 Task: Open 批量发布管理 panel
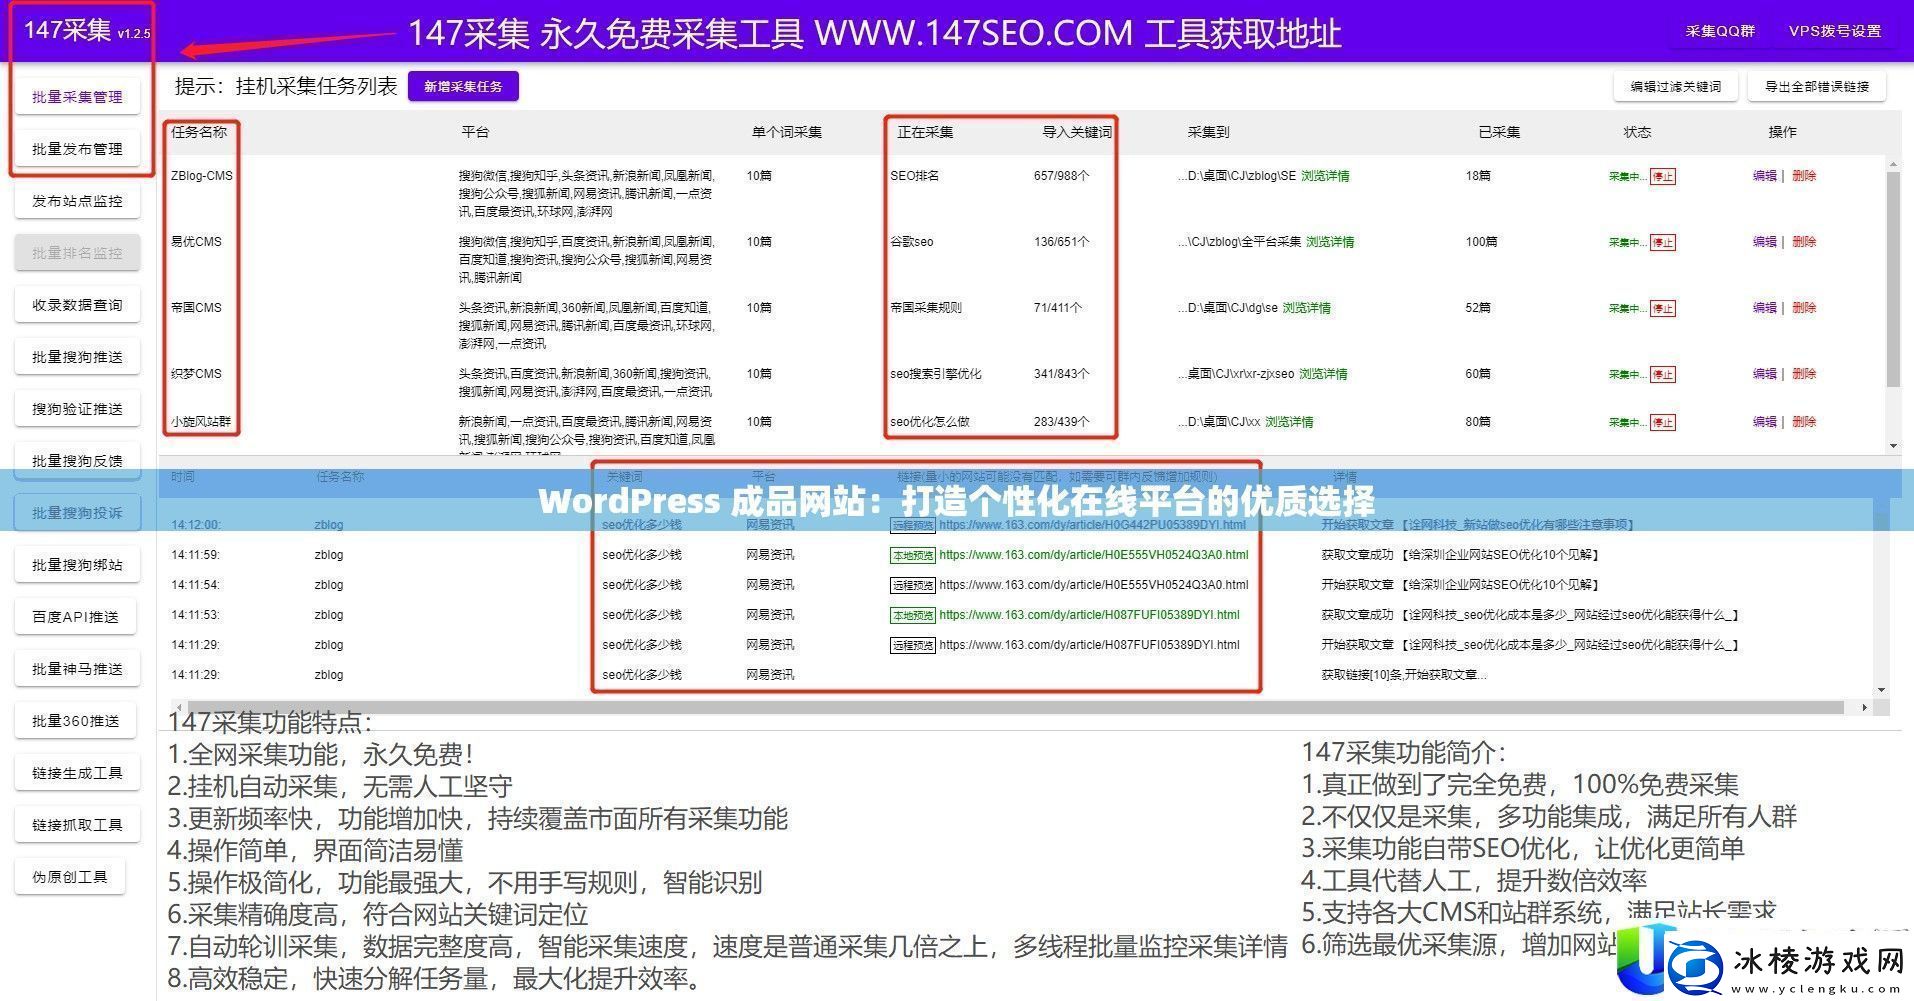point(76,148)
